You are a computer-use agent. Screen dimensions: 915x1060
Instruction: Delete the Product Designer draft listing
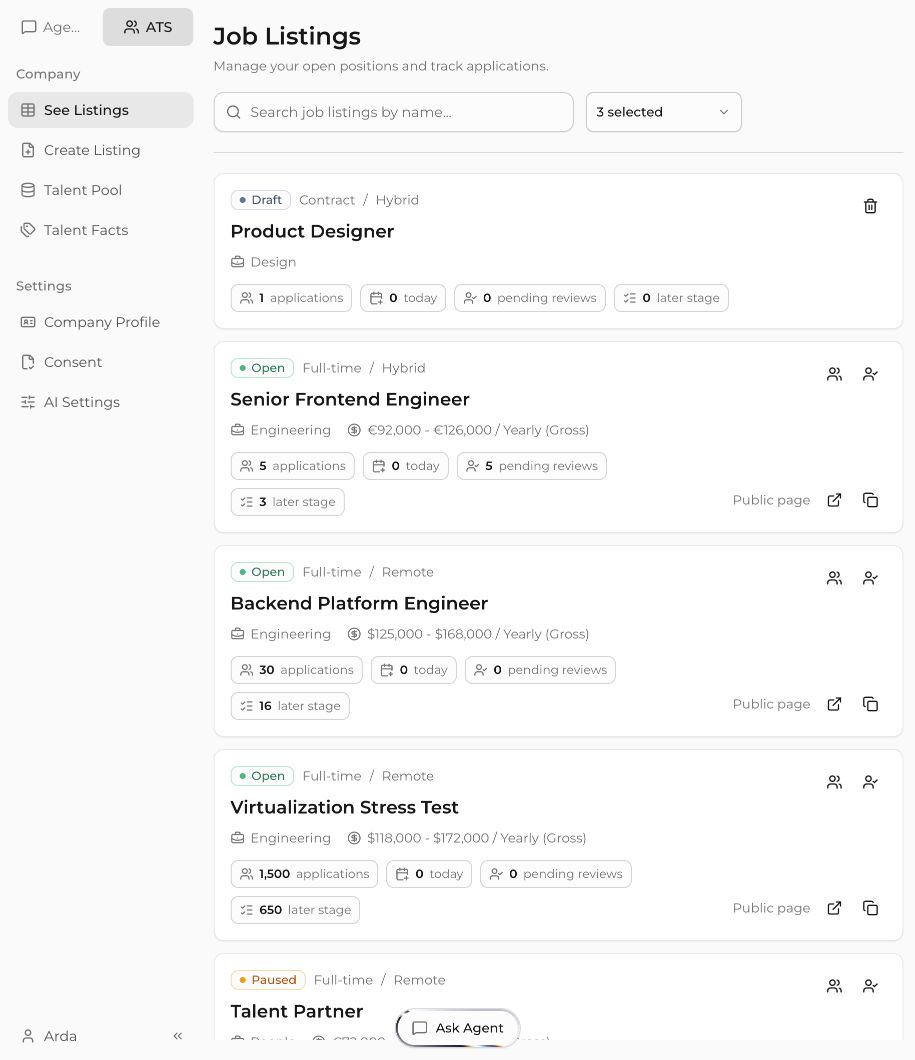click(x=870, y=206)
